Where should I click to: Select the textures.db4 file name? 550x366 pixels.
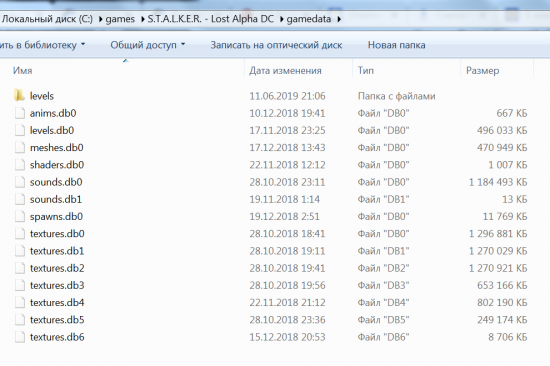tap(57, 302)
